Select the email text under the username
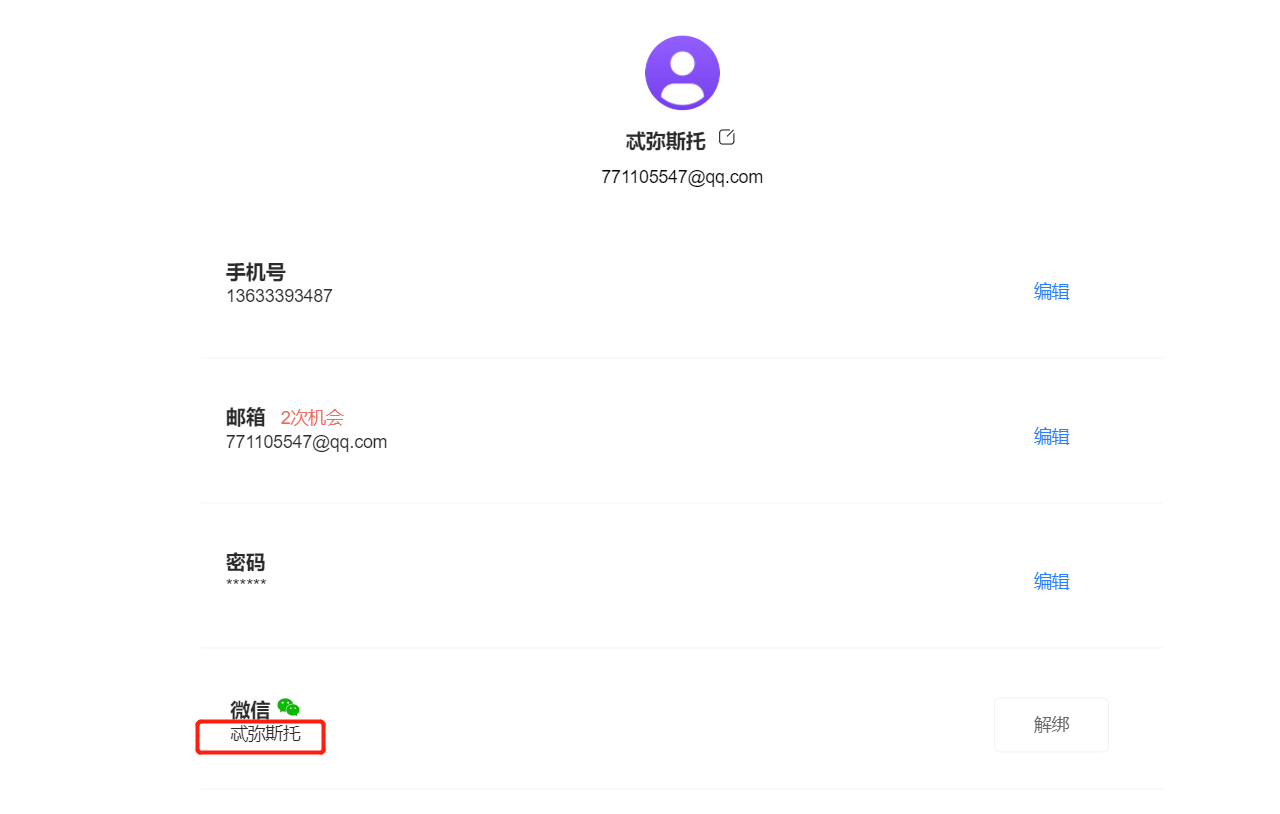This screenshot has height=814, width=1280. click(682, 177)
